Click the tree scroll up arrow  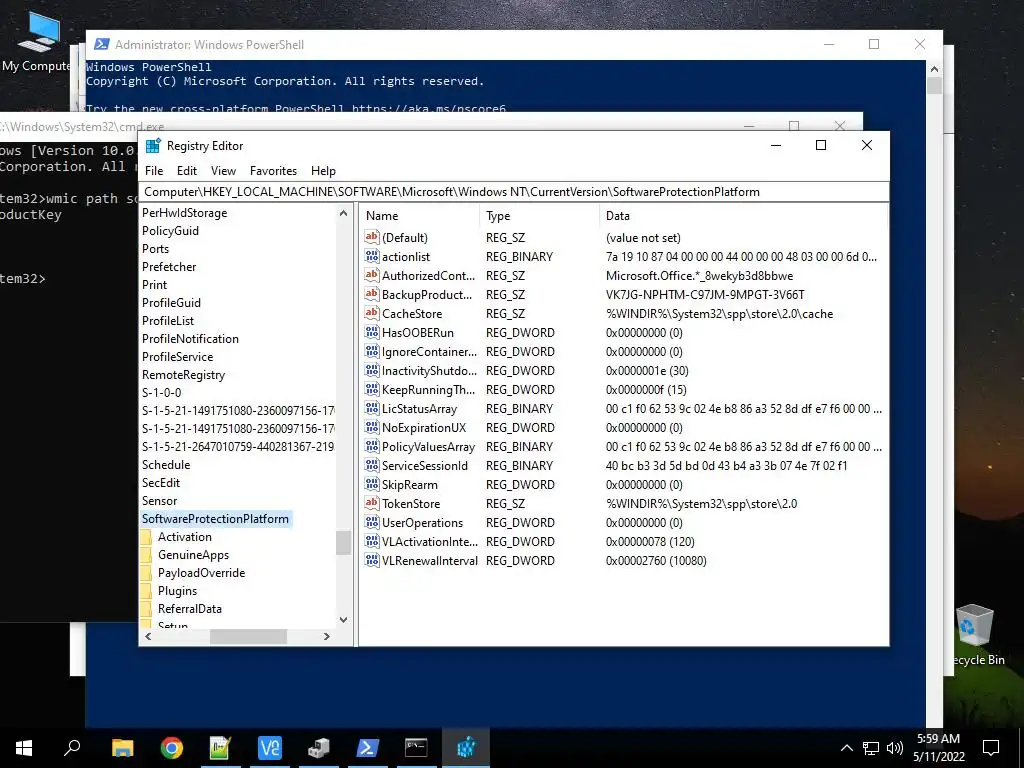coord(344,213)
